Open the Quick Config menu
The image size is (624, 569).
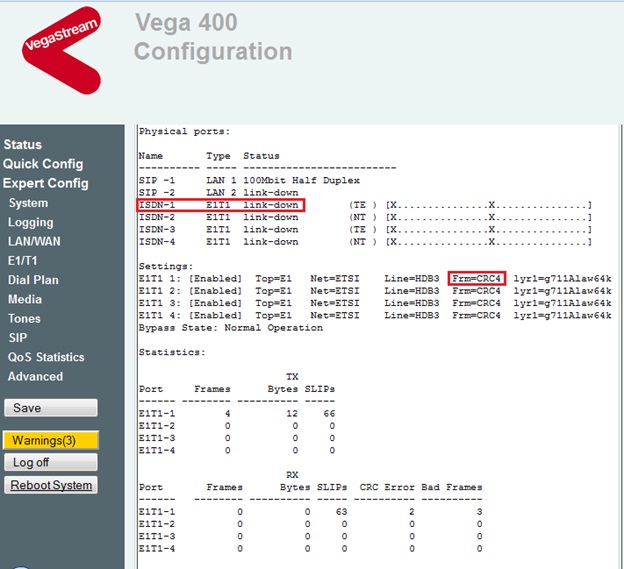coord(43,164)
